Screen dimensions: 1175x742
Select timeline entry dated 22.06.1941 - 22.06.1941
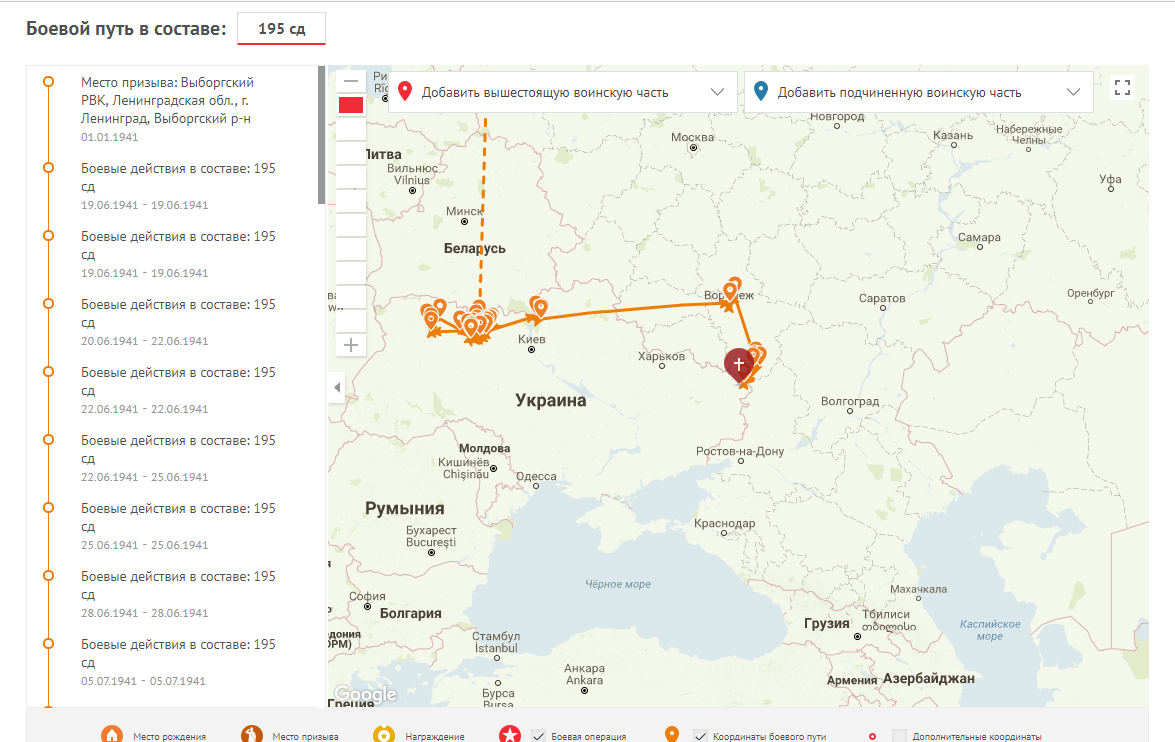pos(177,390)
